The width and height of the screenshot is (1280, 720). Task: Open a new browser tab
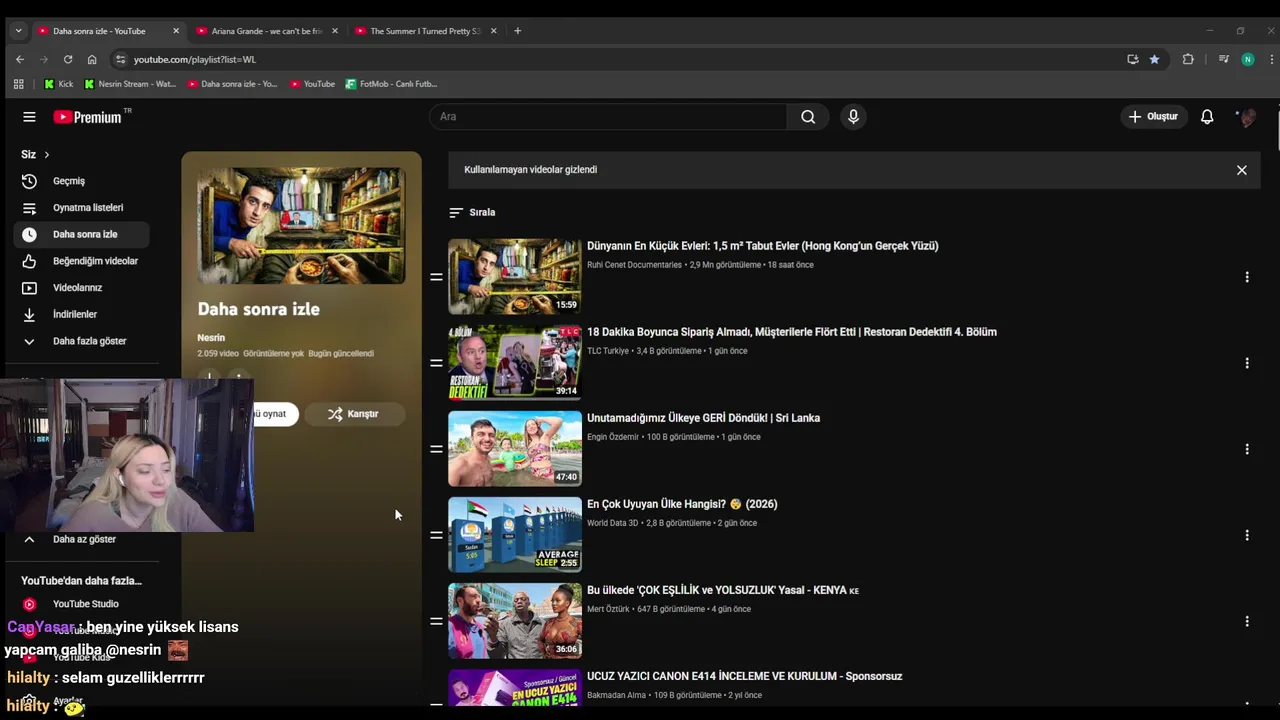[517, 31]
